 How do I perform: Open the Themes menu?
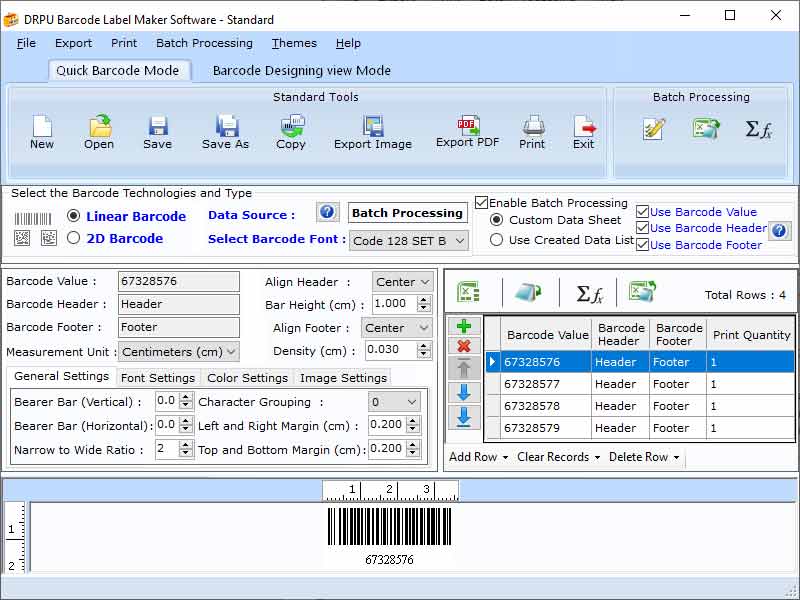click(x=293, y=43)
